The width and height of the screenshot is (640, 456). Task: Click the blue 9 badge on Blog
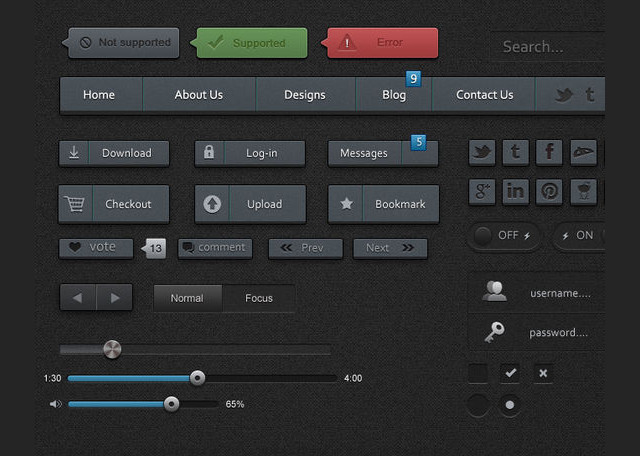pyautogui.click(x=413, y=79)
